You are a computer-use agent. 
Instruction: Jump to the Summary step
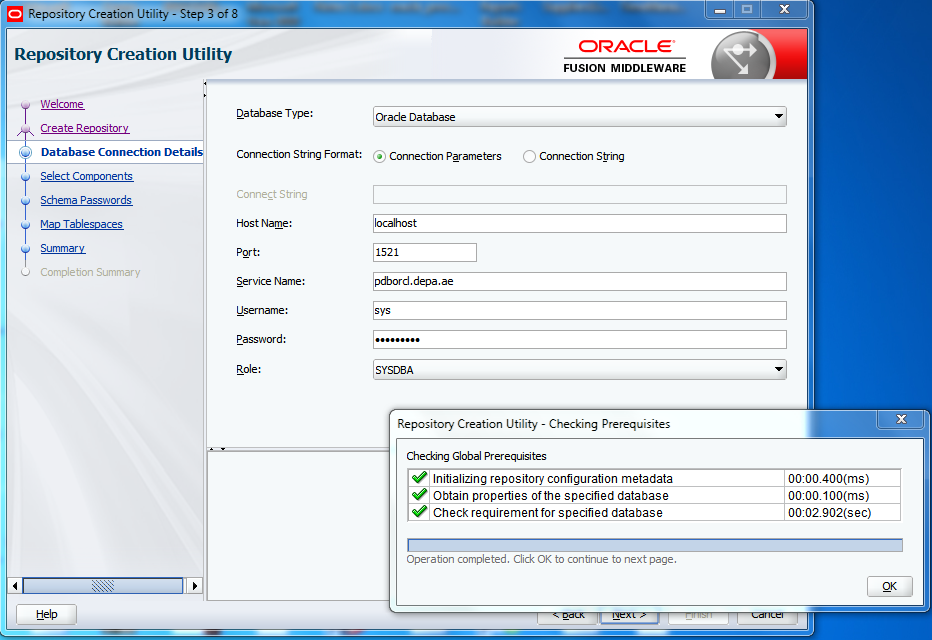[x=62, y=248]
